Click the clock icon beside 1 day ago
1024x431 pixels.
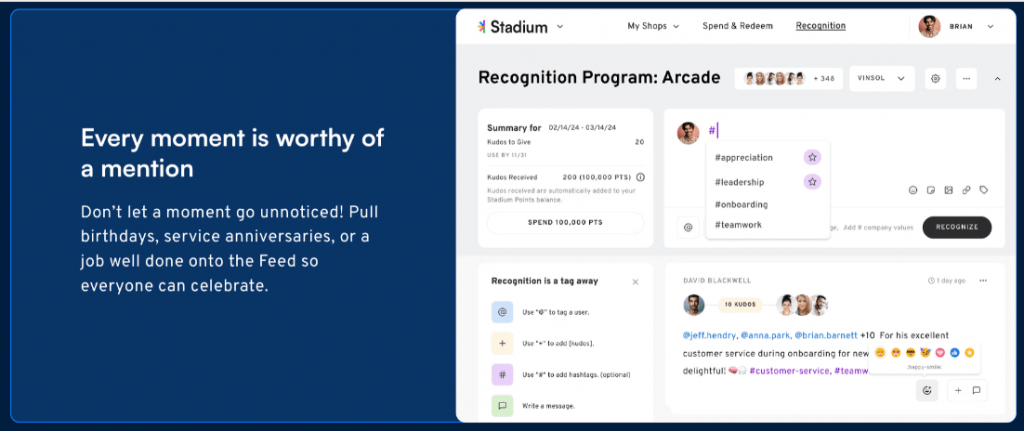coord(931,281)
